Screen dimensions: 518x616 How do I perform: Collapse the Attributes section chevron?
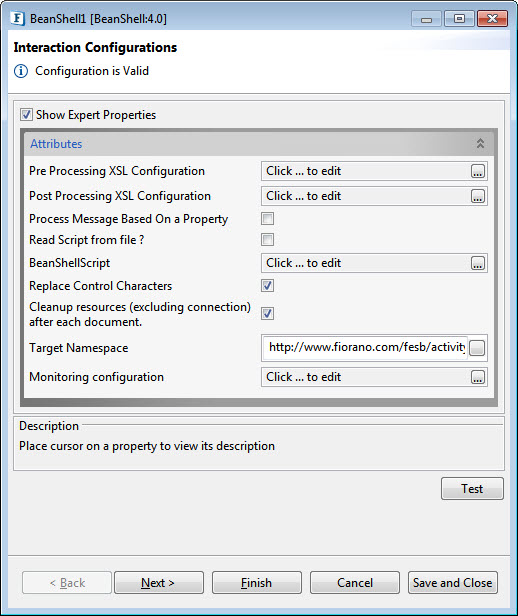480,143
